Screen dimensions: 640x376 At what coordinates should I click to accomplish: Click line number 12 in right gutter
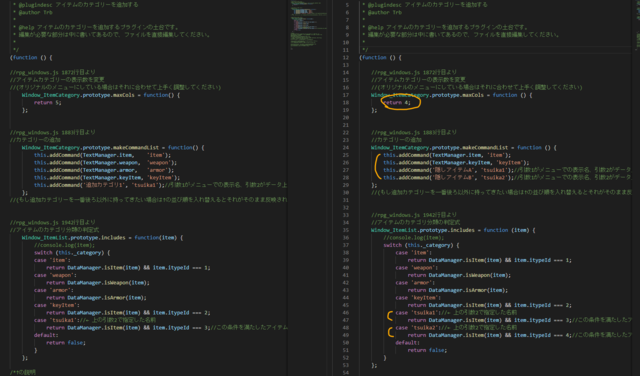(x=346, y=58)
